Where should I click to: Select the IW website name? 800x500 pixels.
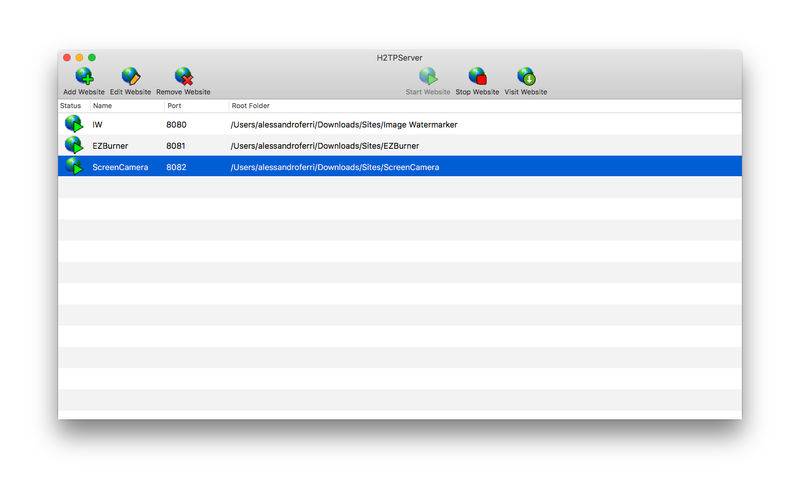[x=97, y=124]
